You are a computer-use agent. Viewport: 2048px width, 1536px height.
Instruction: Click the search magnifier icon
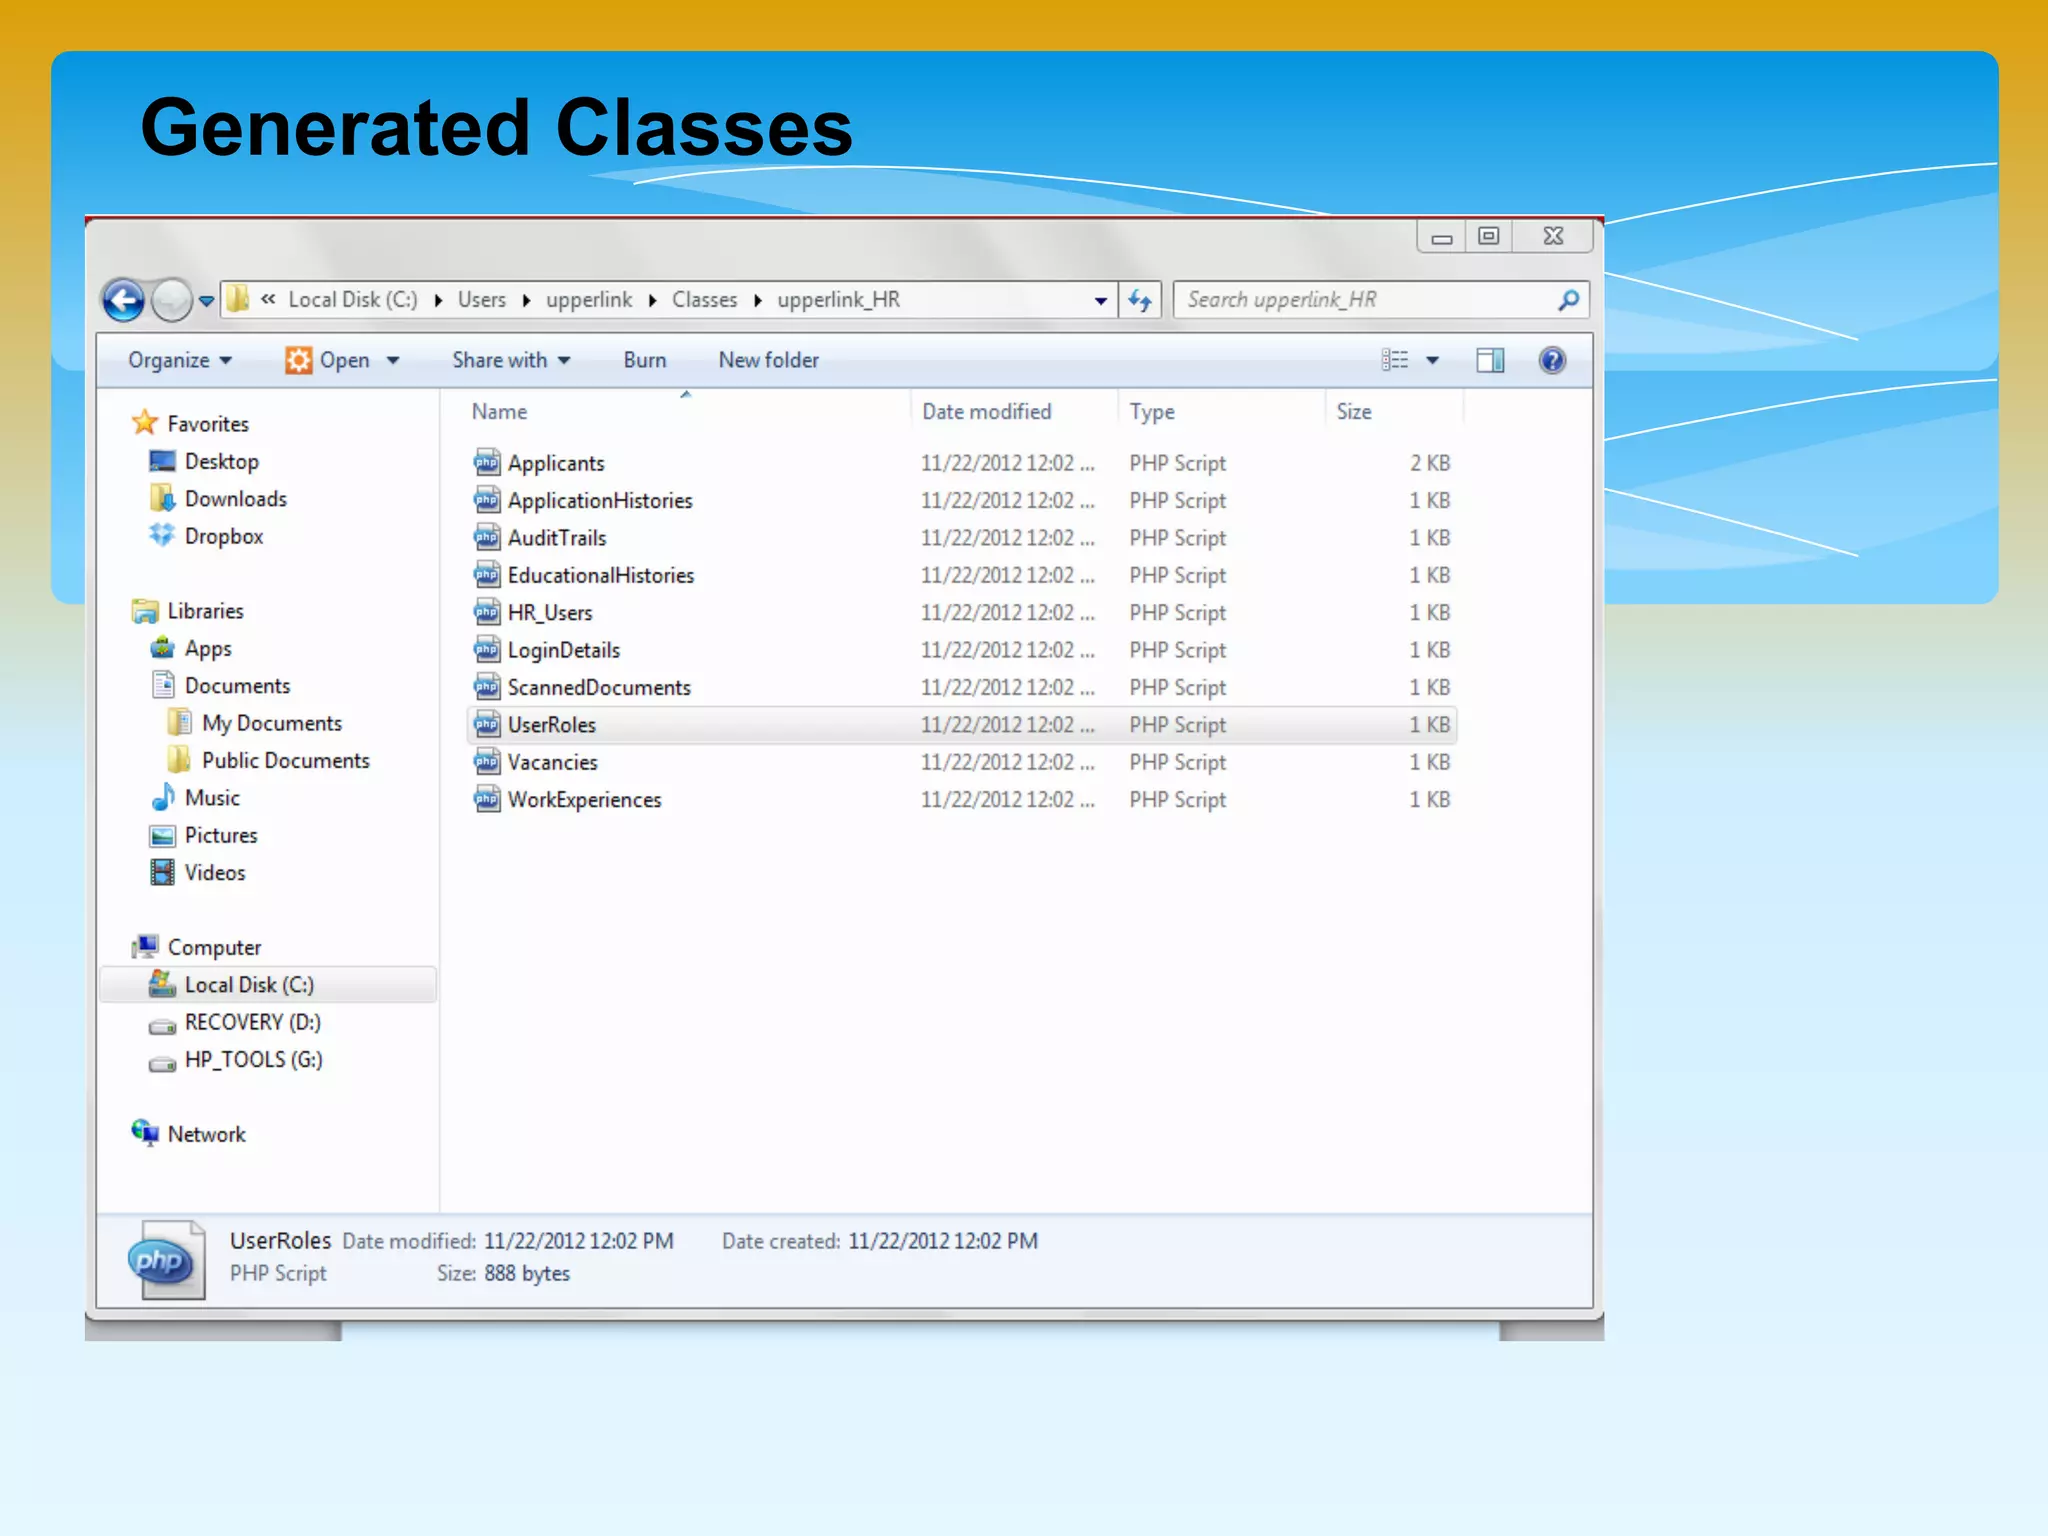[1568, 299]
